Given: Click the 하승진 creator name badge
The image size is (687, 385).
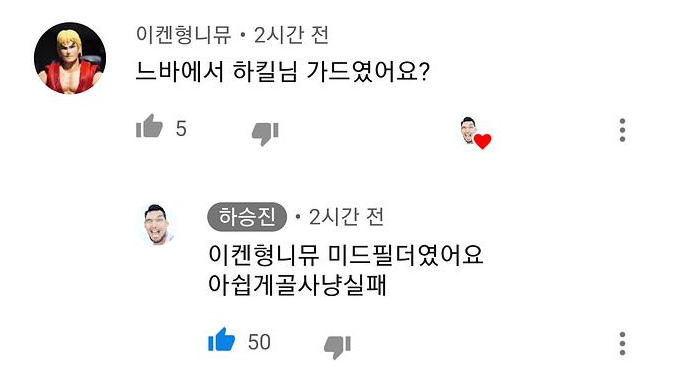Looking at the screenshot, I should click(x=247, y=217).
